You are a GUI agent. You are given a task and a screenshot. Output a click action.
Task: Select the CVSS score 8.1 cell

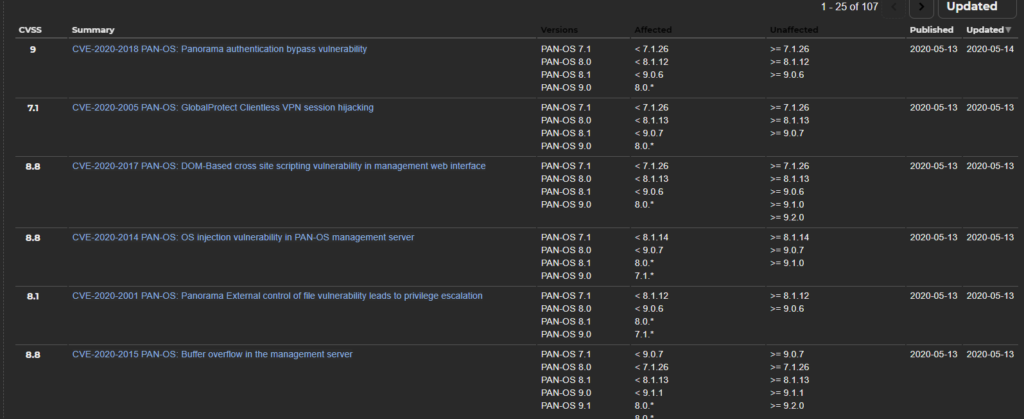(x=33, y=296)
